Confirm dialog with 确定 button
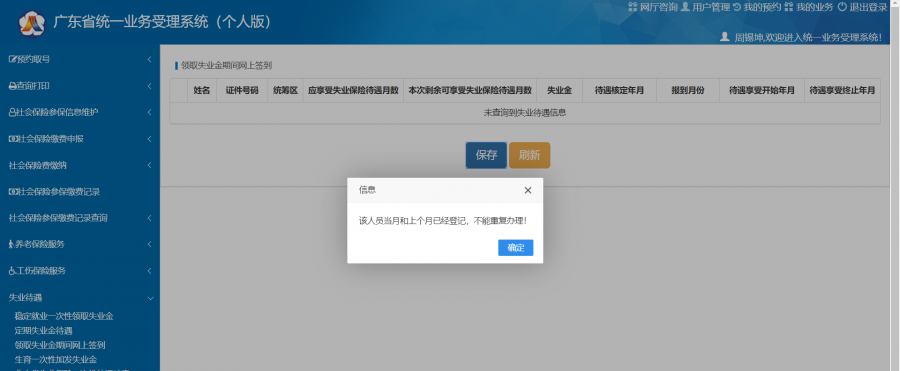900x371 pixels. 515,248
